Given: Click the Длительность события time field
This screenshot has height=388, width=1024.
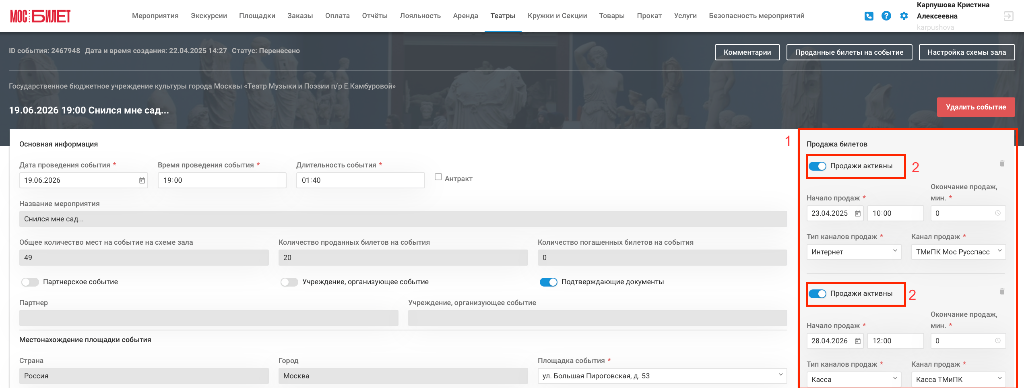Looking at the screenshot, I should click(360, 180).
